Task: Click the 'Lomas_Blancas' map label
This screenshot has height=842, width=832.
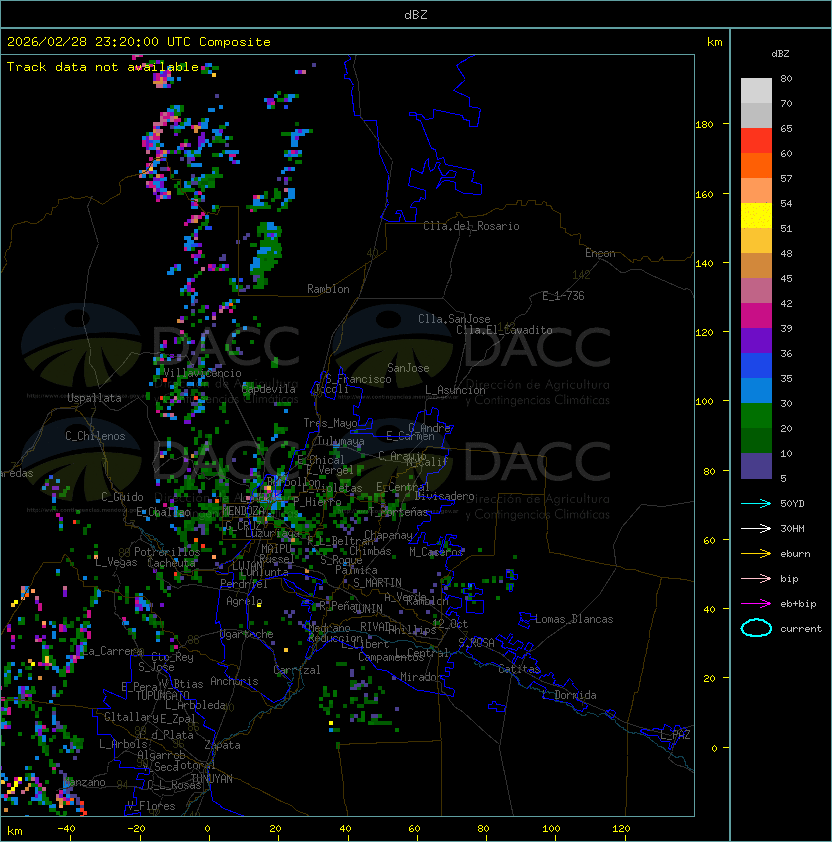Action: coord(574,619)
